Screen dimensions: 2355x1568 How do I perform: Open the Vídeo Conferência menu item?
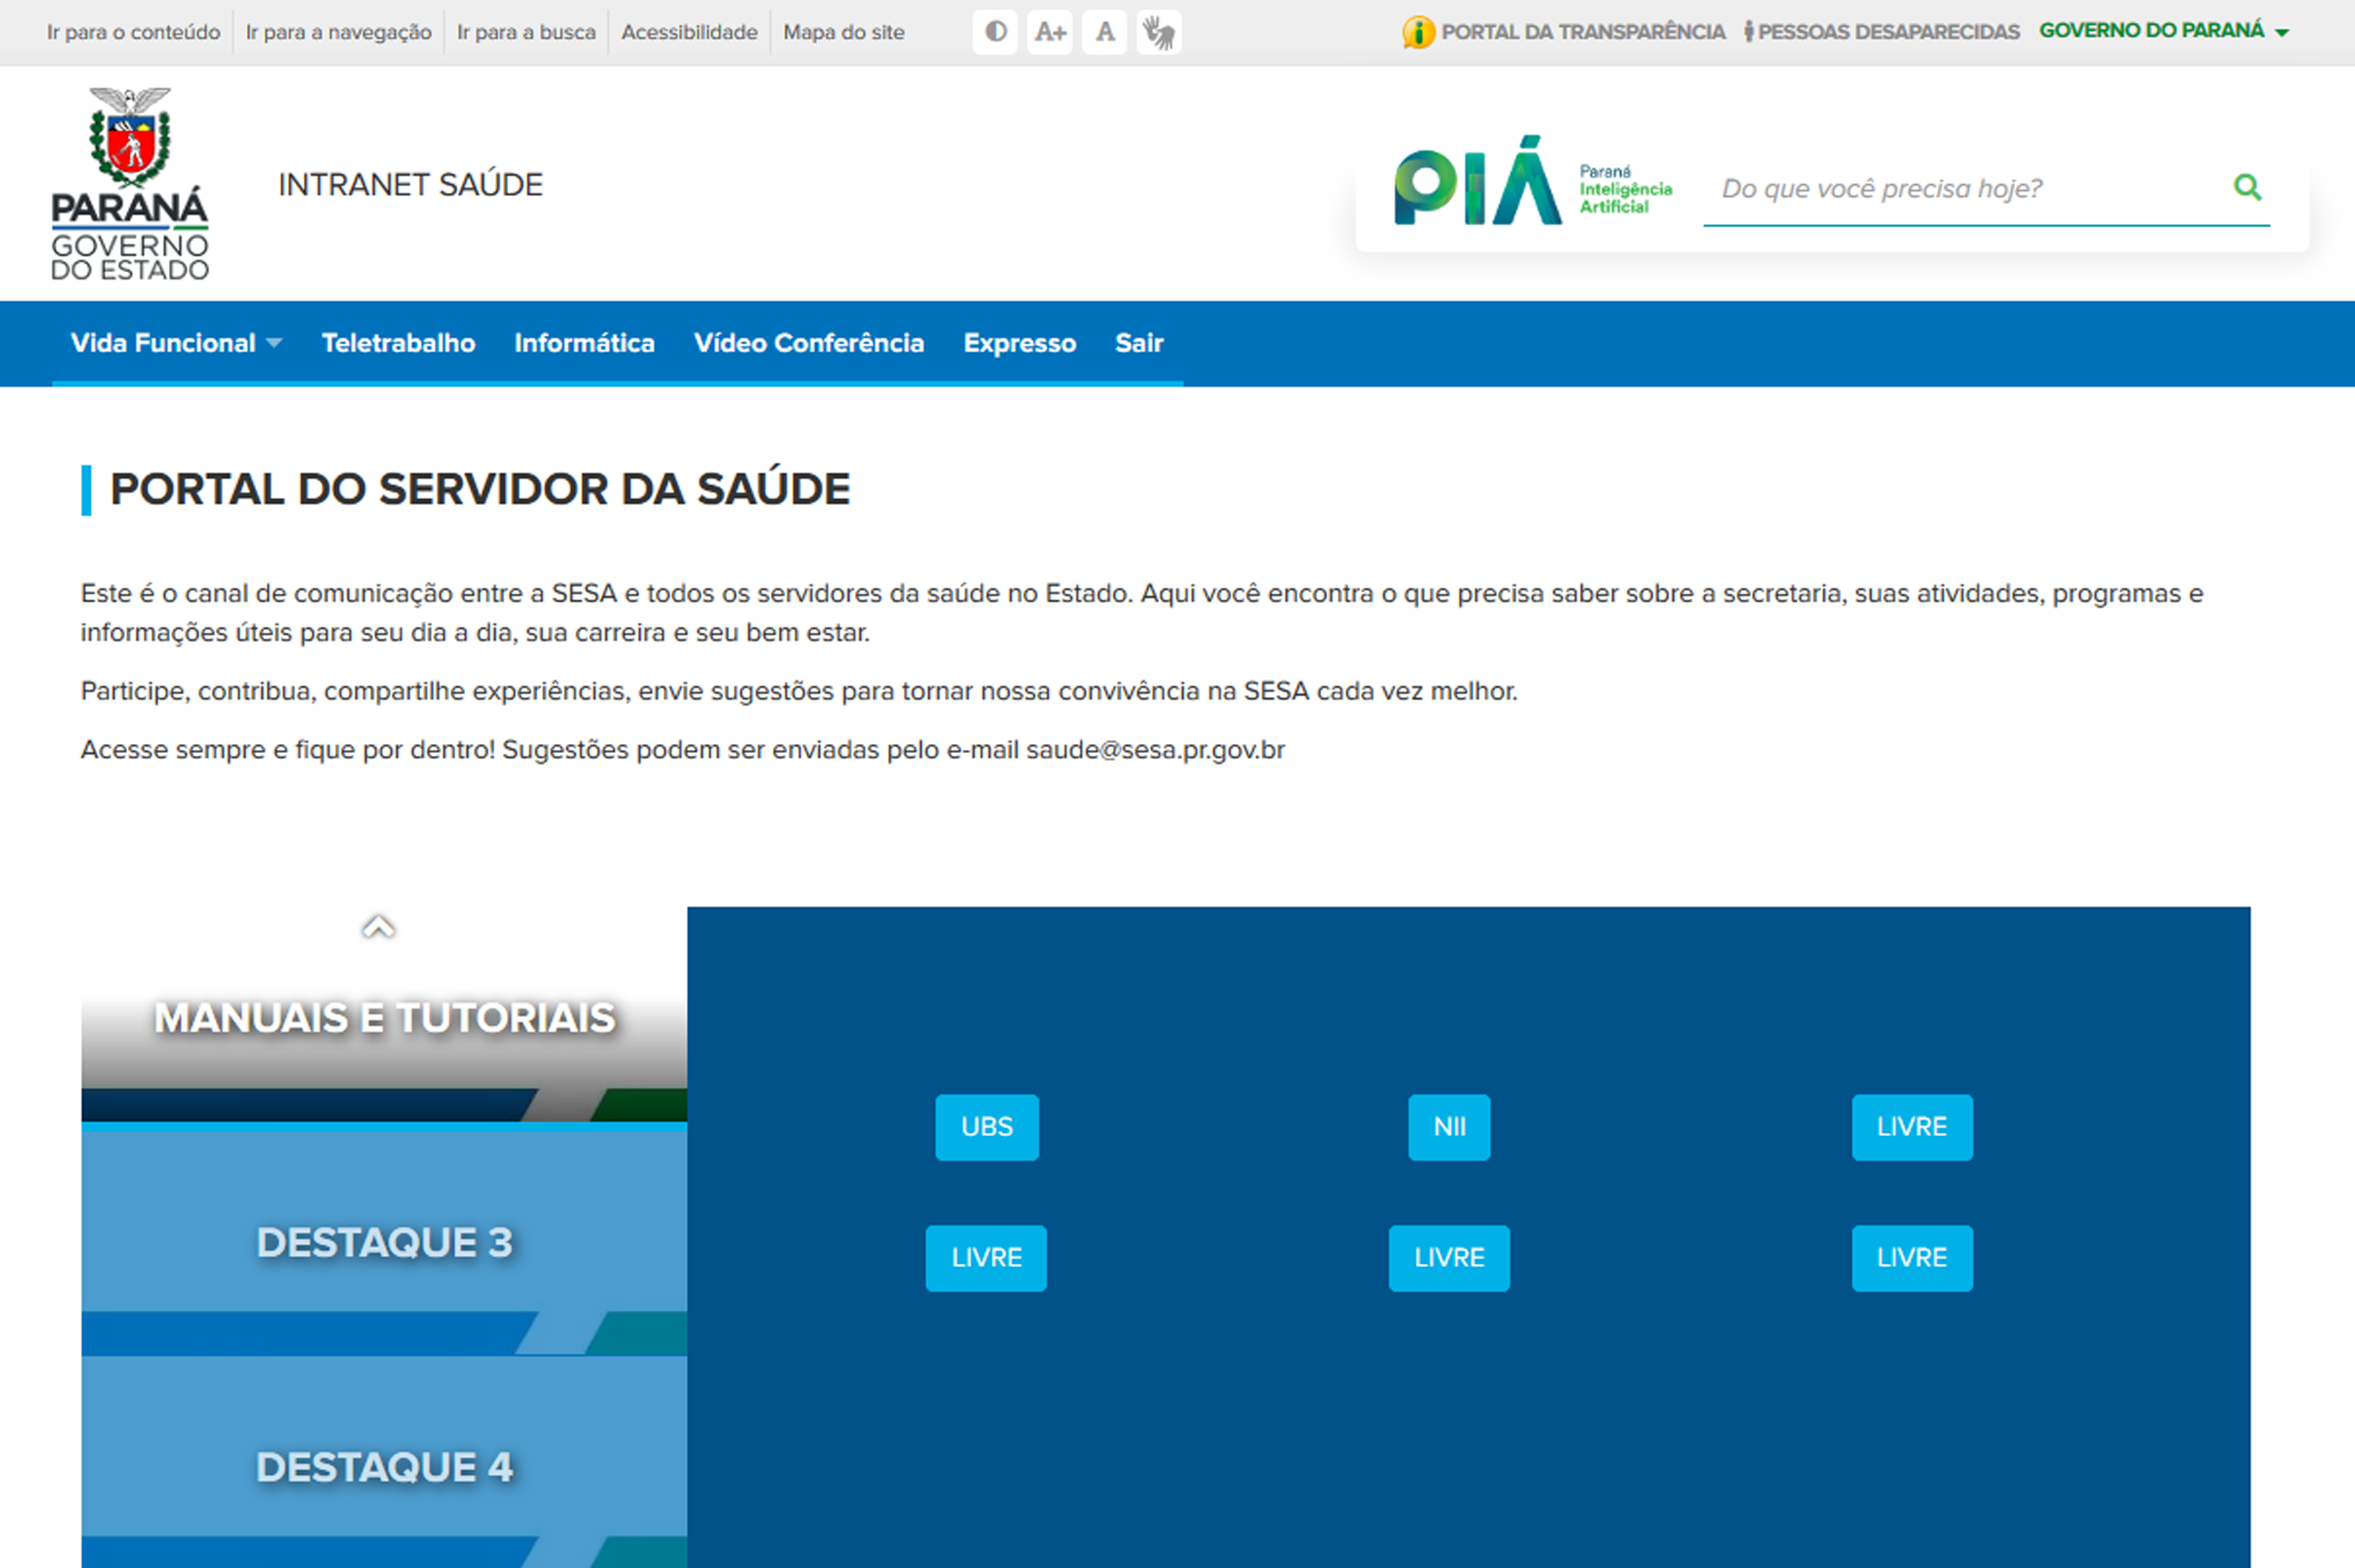pyautogui.click(x=809, y=343)
